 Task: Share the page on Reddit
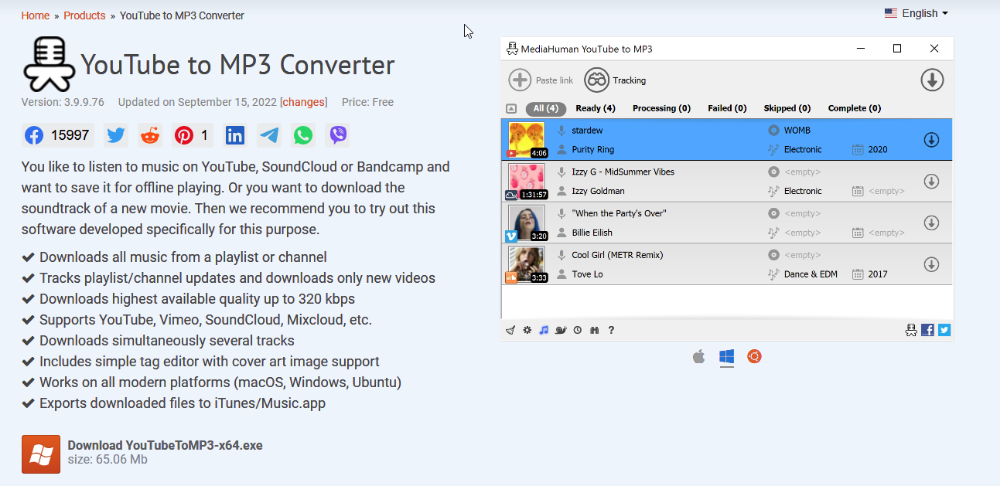coord(150,135)
